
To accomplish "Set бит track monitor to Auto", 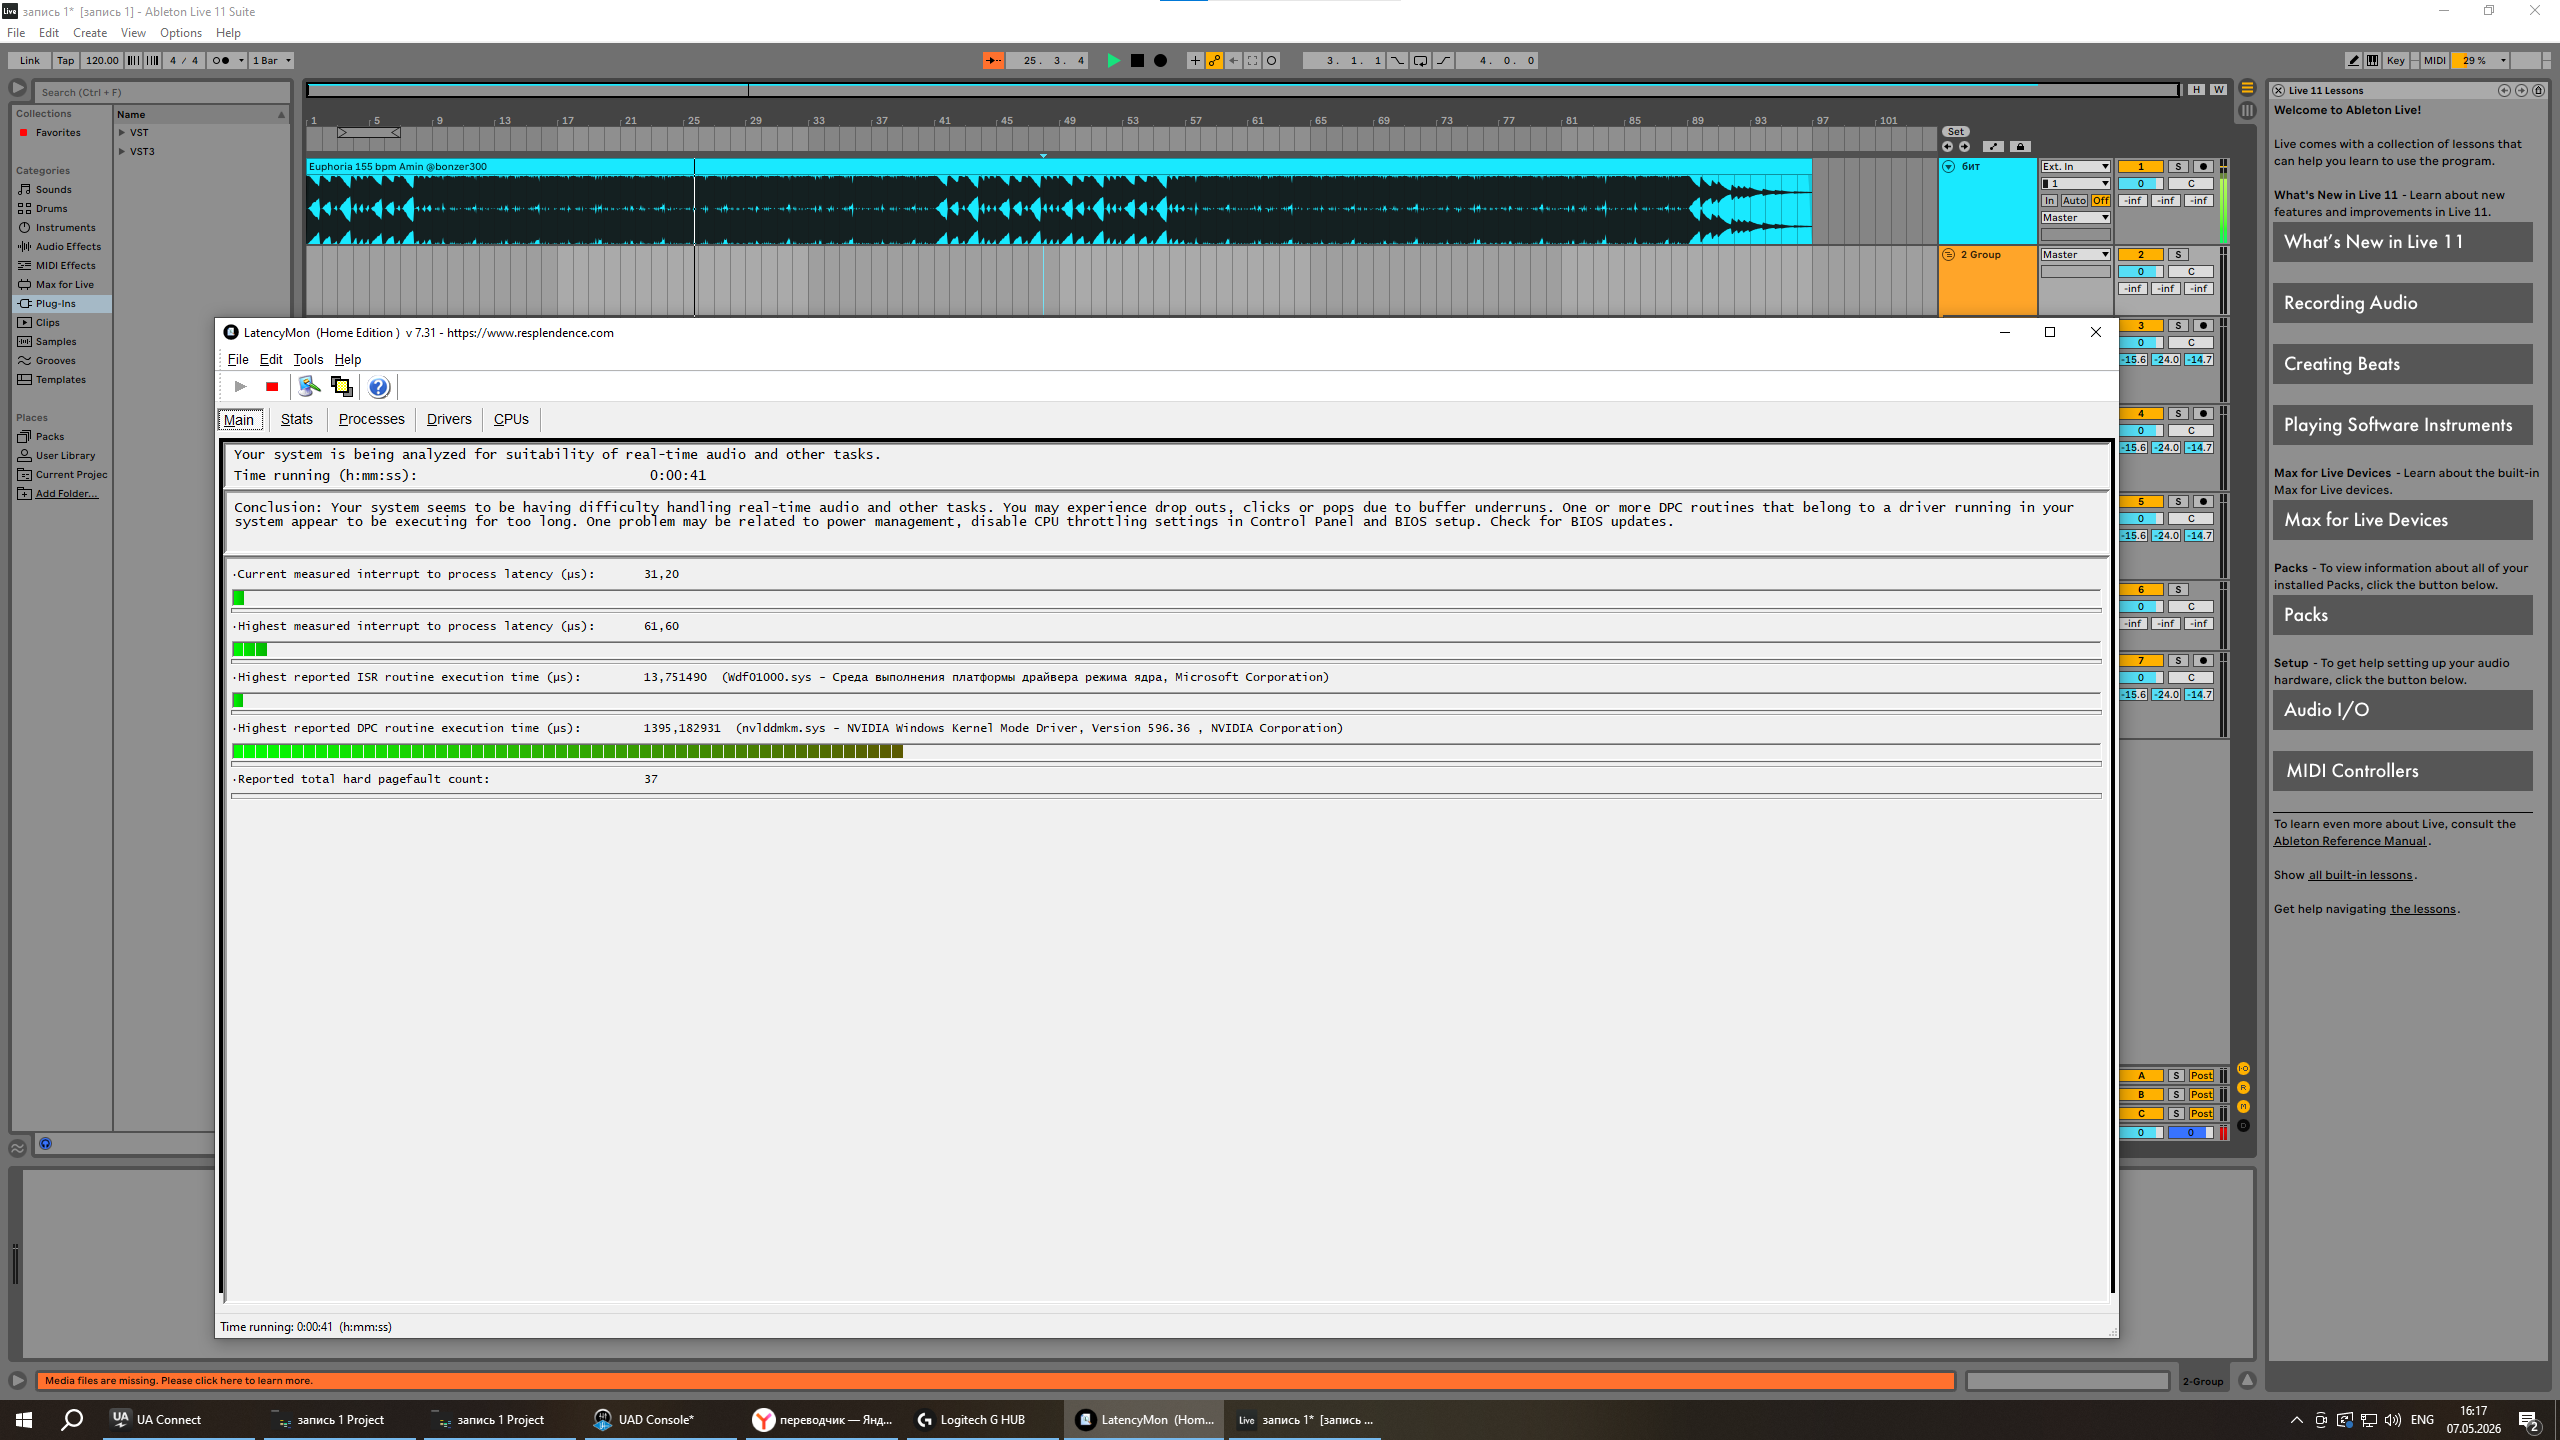I will point(2074,201).
